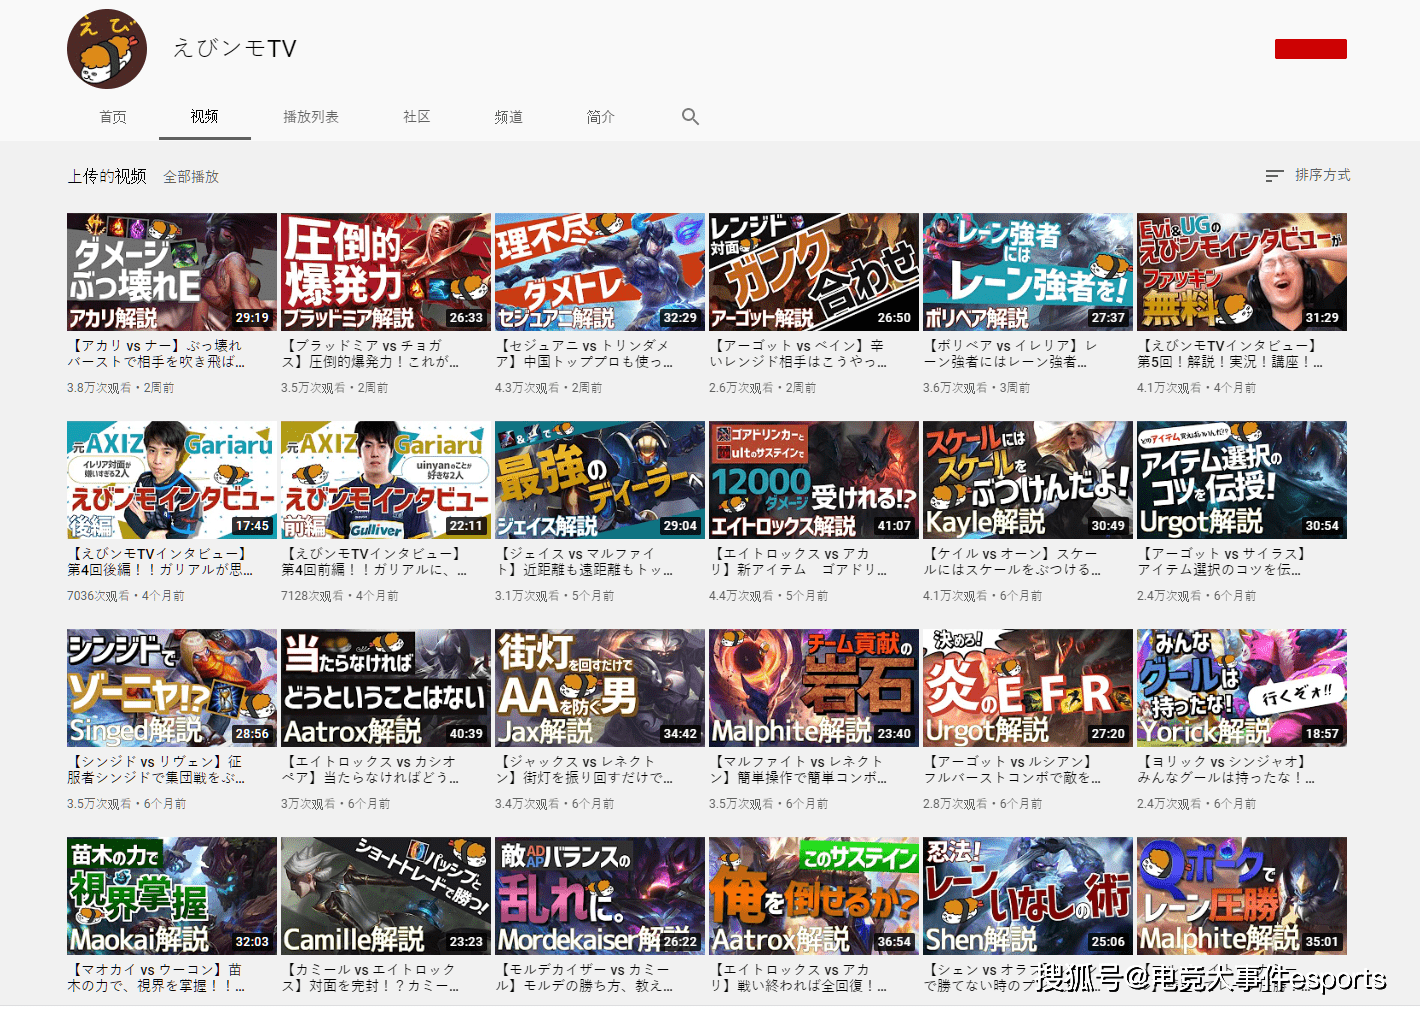Click the 【ヨリック vs シンジャオ】 video title

1226,770
